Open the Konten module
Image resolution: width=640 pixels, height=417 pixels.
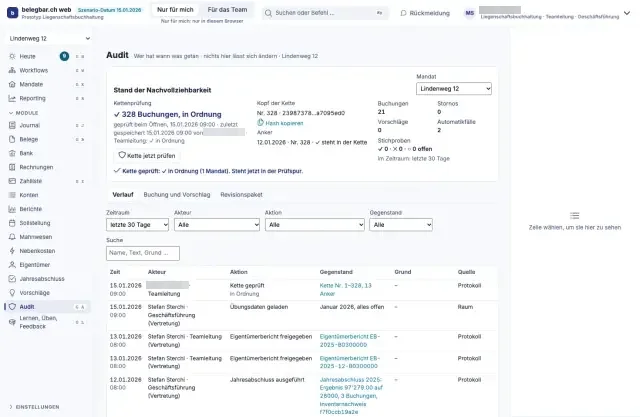click(47, 195)
